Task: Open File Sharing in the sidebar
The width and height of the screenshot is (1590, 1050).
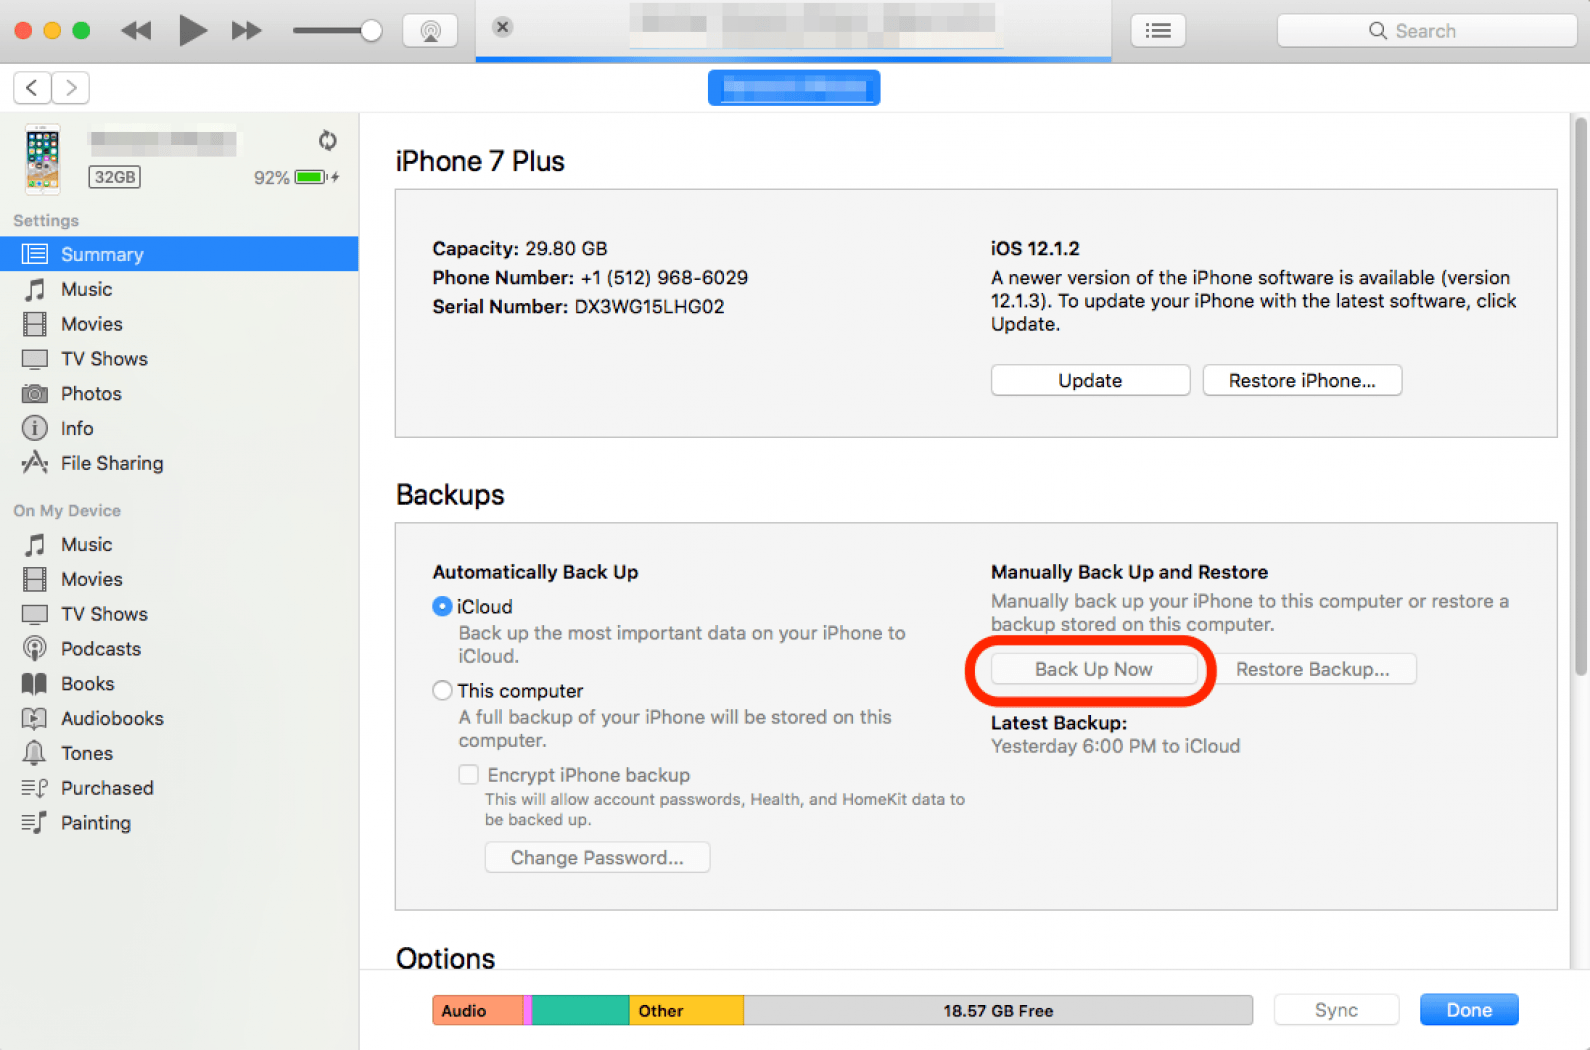Action: tap(179, 463)
